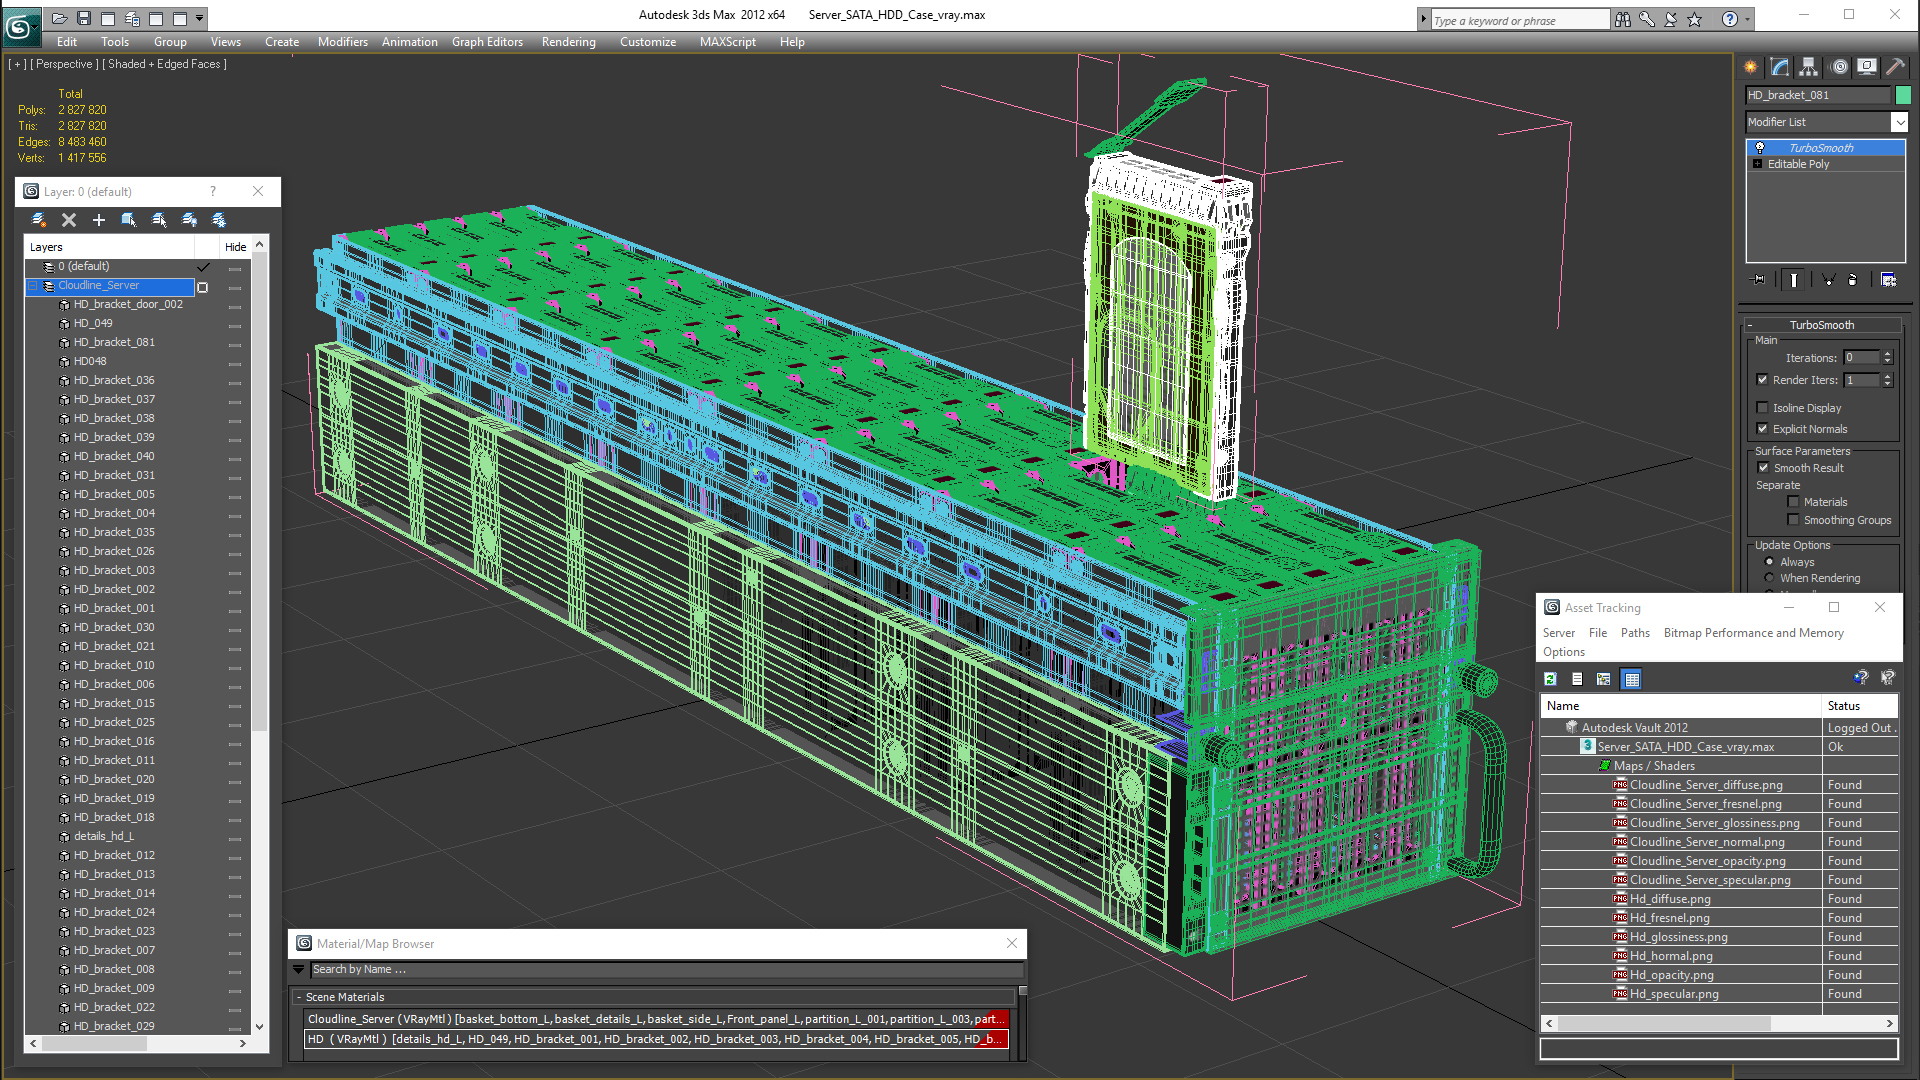Click the Rendering menu in menu bar
This screenshot has height=1080, width=1920.
568,41
